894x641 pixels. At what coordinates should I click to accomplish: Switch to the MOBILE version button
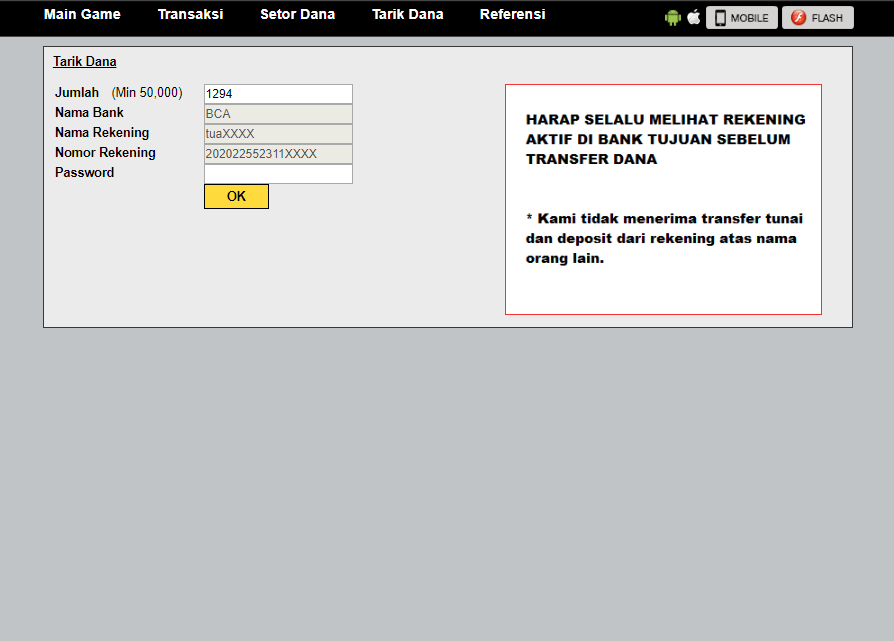pos(742,18)
